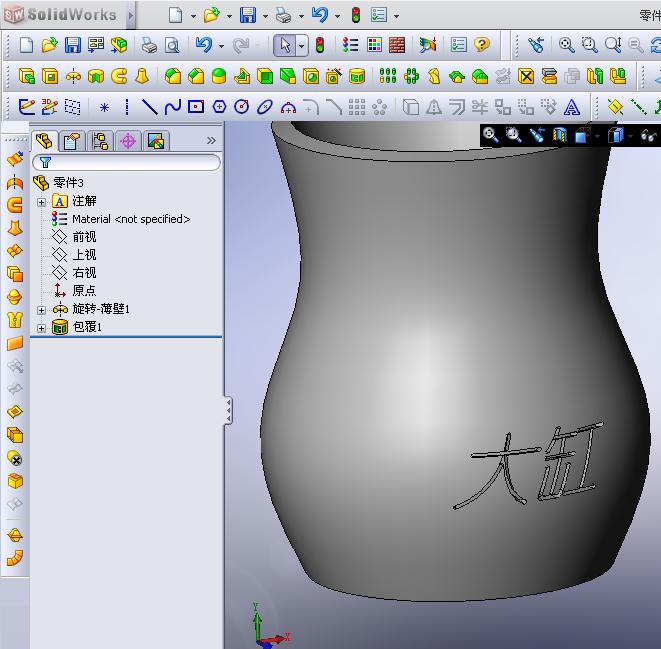Image resolution: width=661 pixels, height=649 pixels.
Task: Open the dropdown next to title-bar New
Action: pos(193,16)
